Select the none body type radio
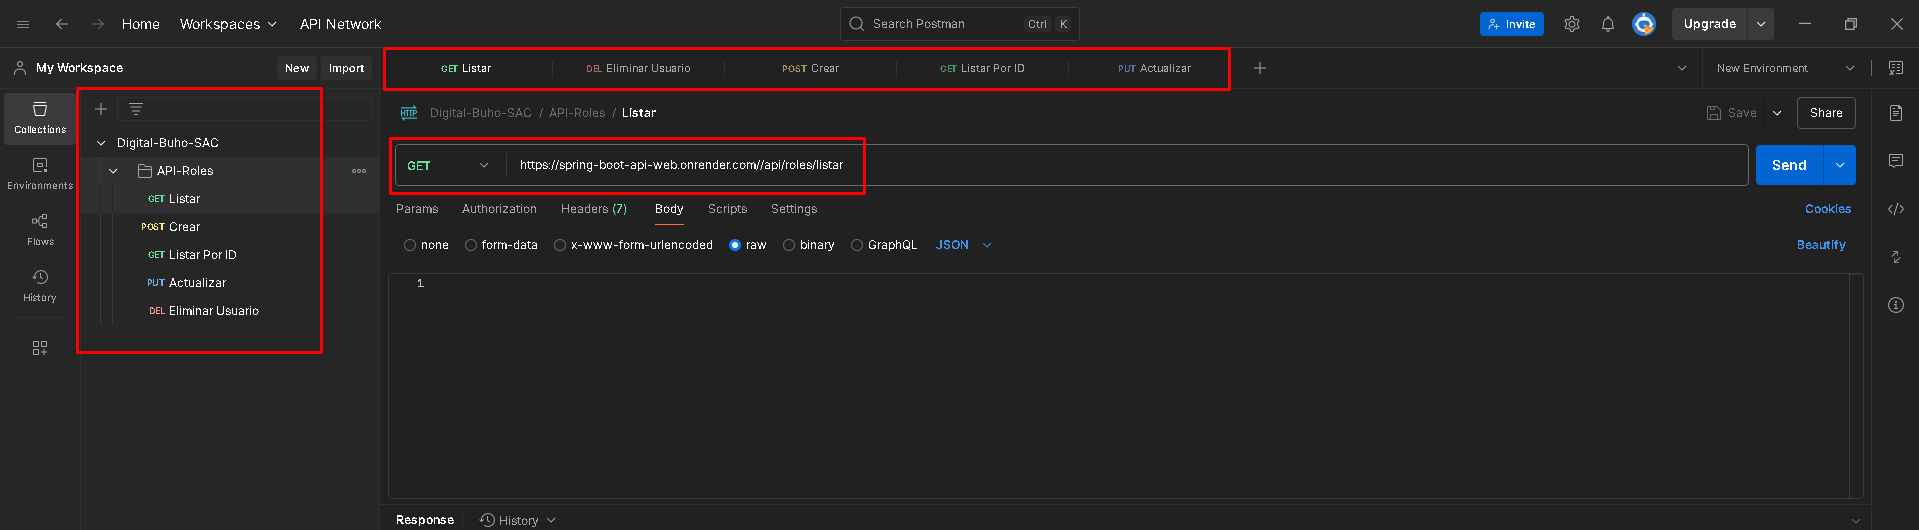The width and height of the screenshot is (1919, 530). [x=410, y=245]
